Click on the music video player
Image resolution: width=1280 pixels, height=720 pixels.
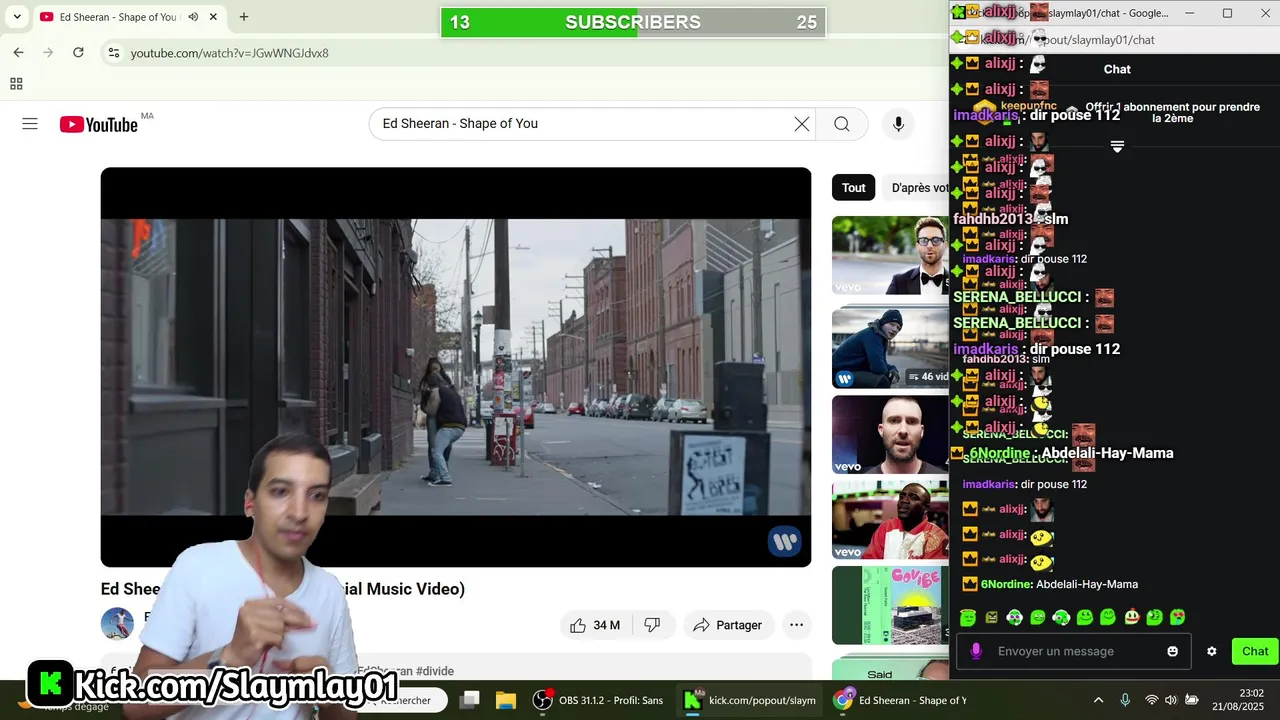(456, 367)
